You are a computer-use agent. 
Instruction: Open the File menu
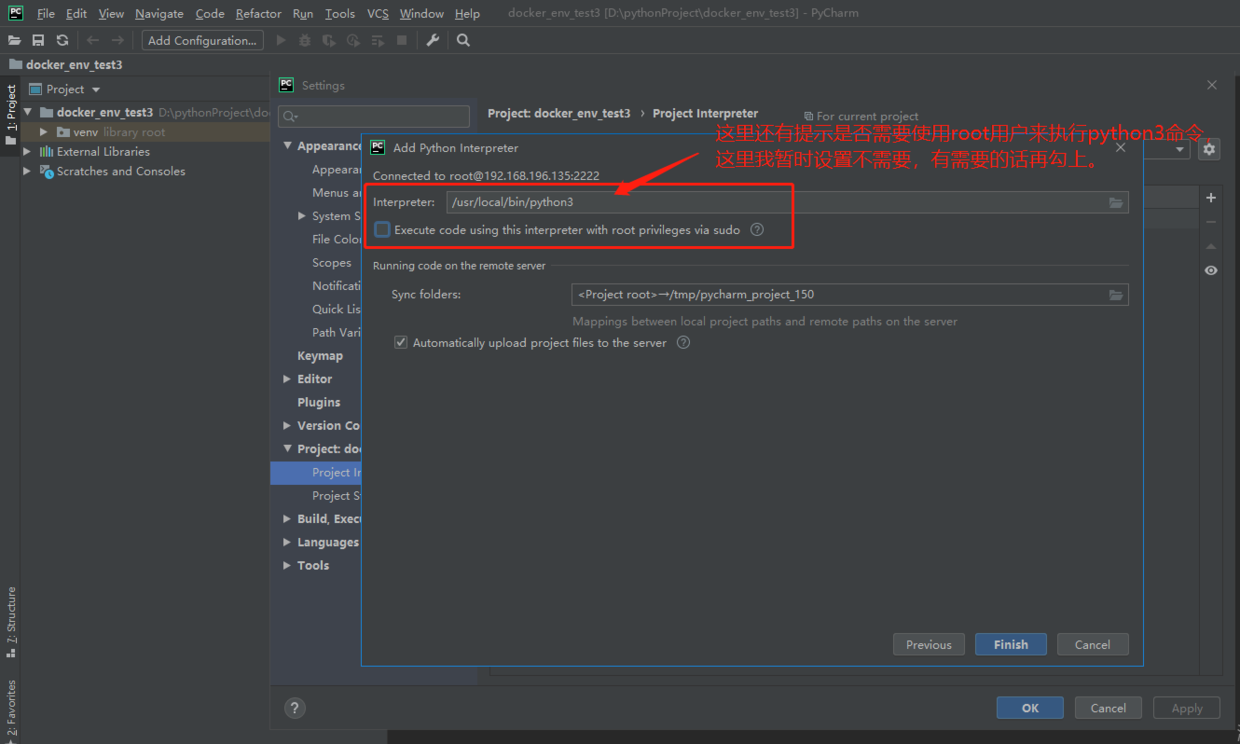[x=45, y=13]
